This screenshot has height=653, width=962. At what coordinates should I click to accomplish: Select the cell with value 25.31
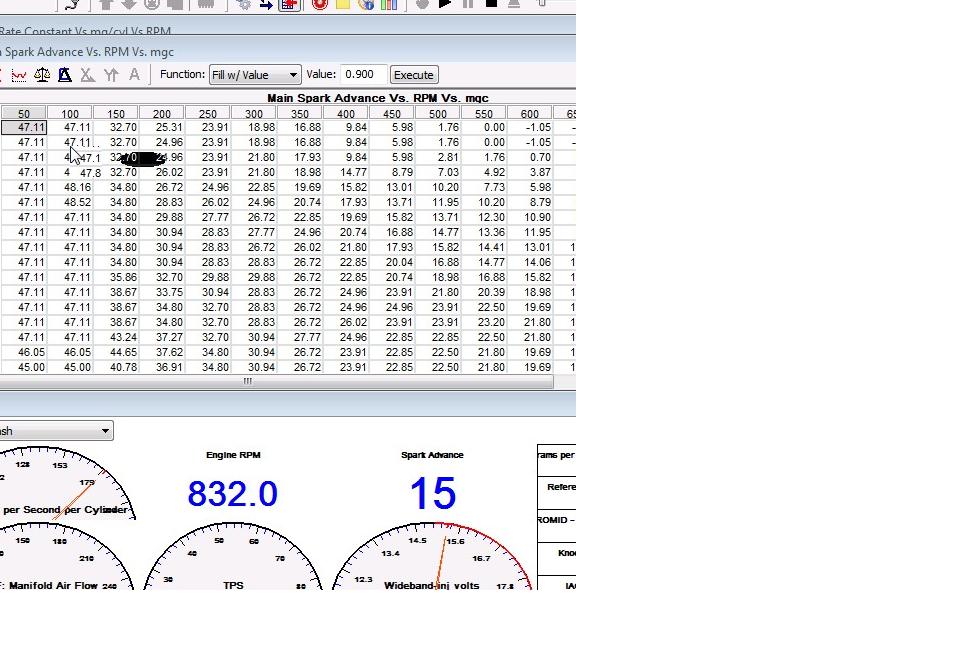[162, 127]
